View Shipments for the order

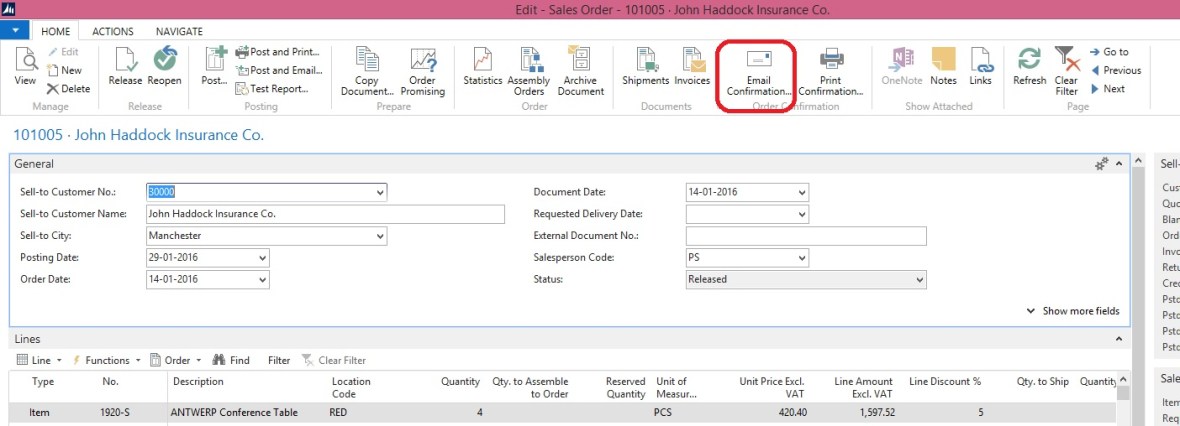[x=646, y=67]
